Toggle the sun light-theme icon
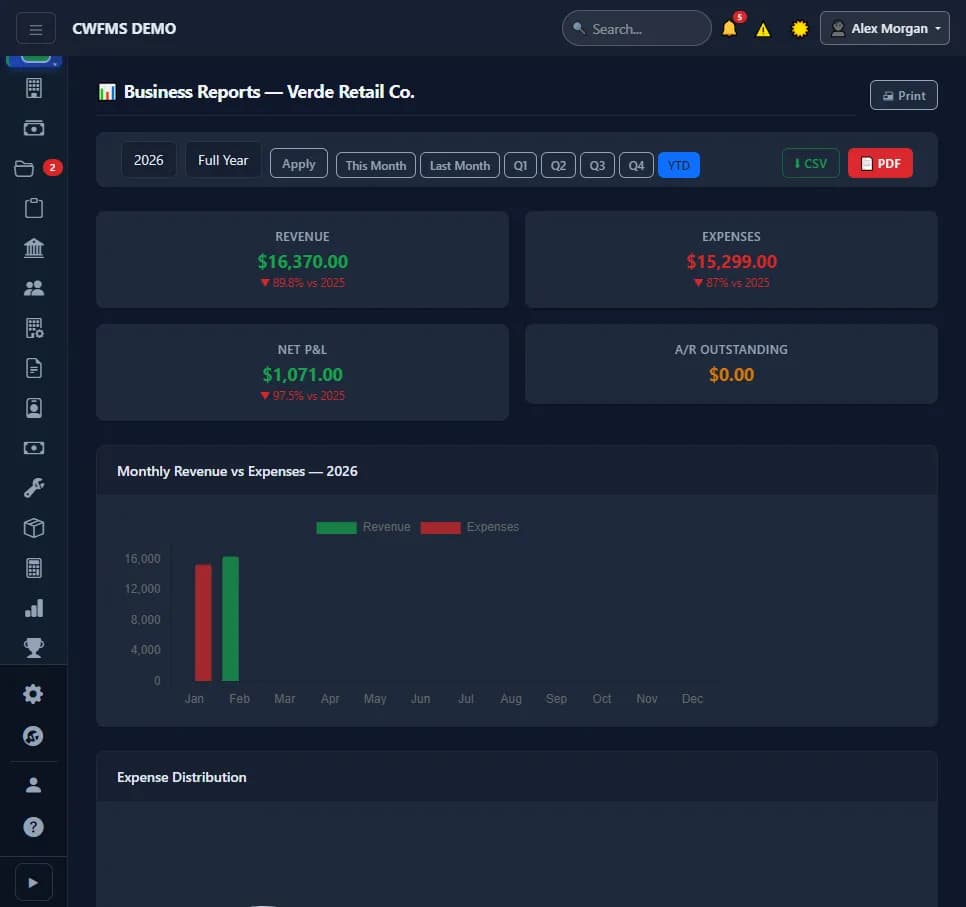The image size is (966, 907). pyautogui.click(x=800, y=29)
